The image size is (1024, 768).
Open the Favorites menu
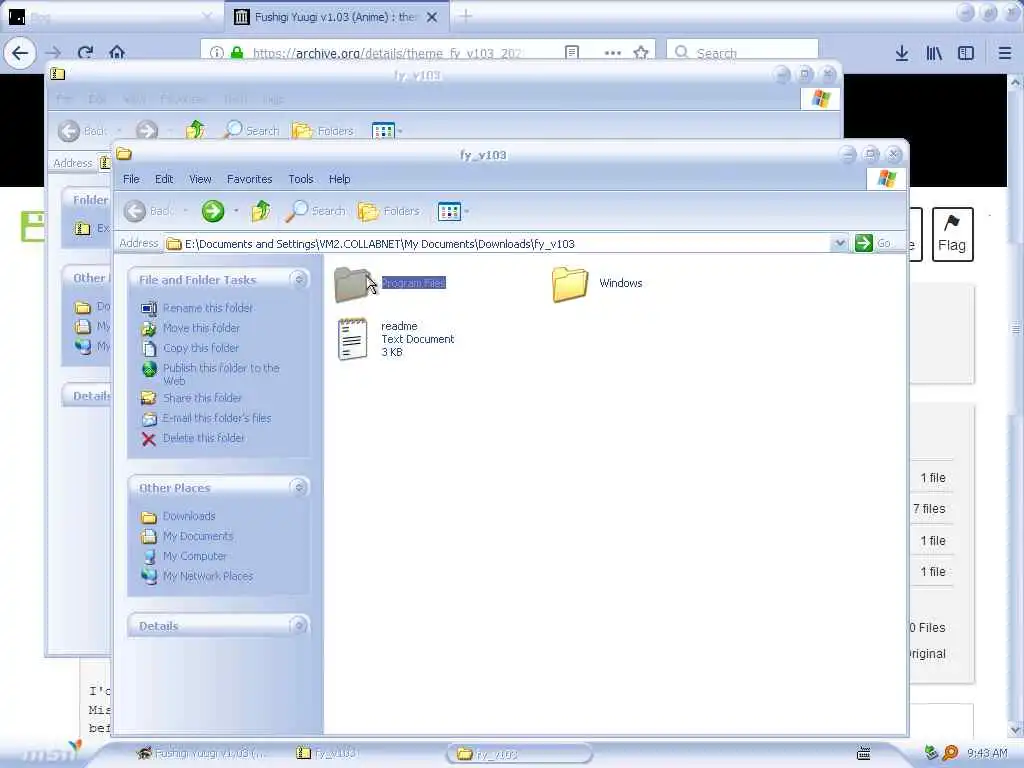click(x=249, y=179)
